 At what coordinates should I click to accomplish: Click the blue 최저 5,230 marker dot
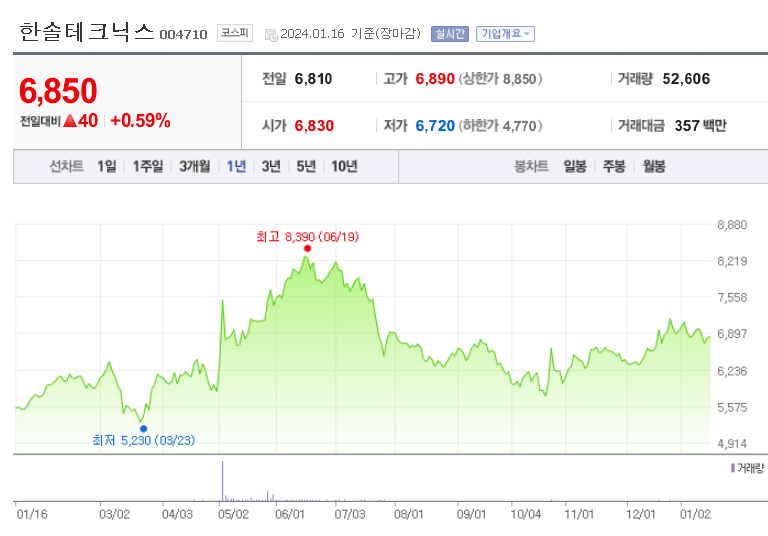(144, 429)
